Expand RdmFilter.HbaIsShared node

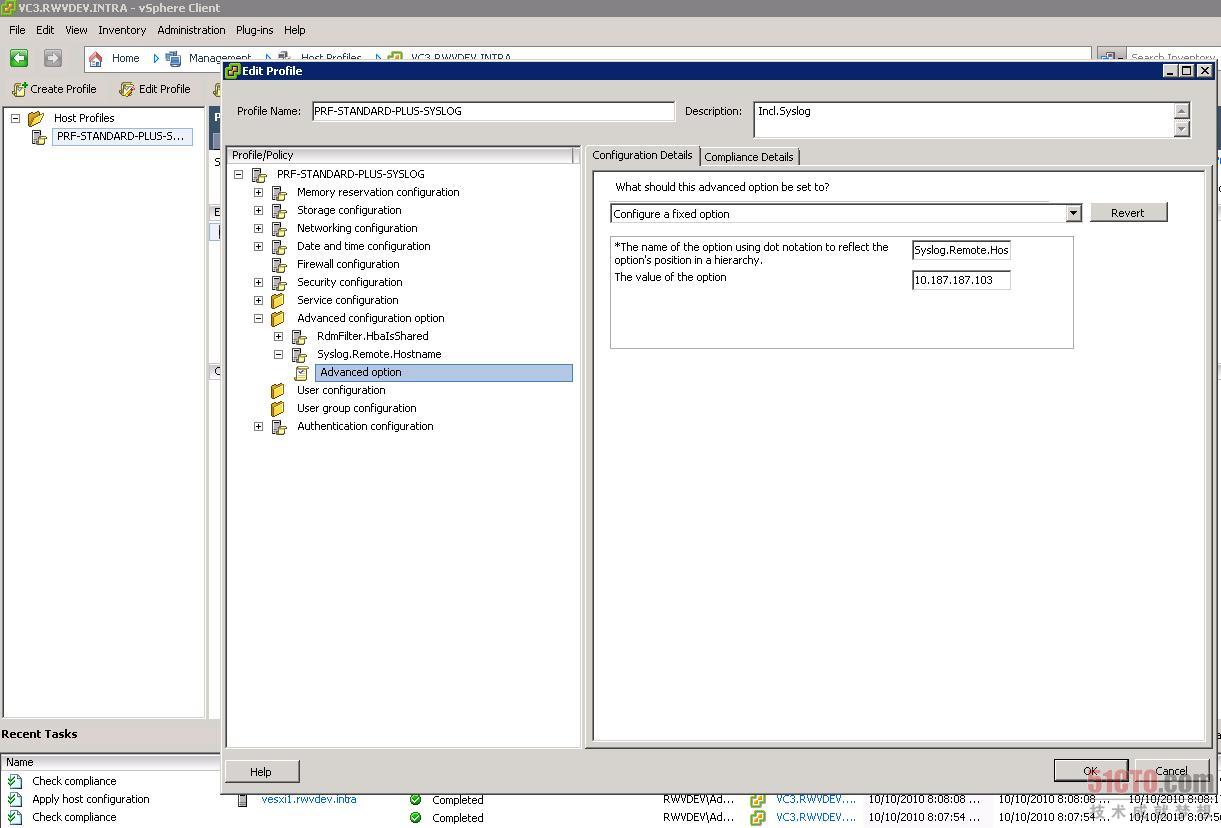point(278,336)
